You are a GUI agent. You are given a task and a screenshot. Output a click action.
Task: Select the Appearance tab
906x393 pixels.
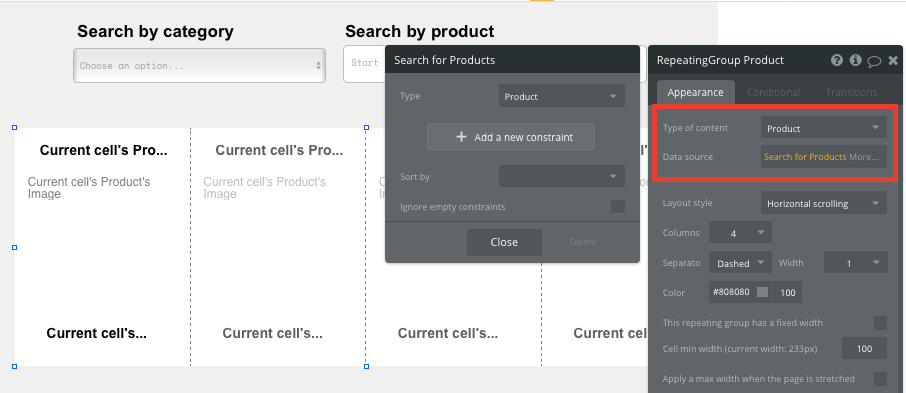pyautogui.click(x=695, y=92)
